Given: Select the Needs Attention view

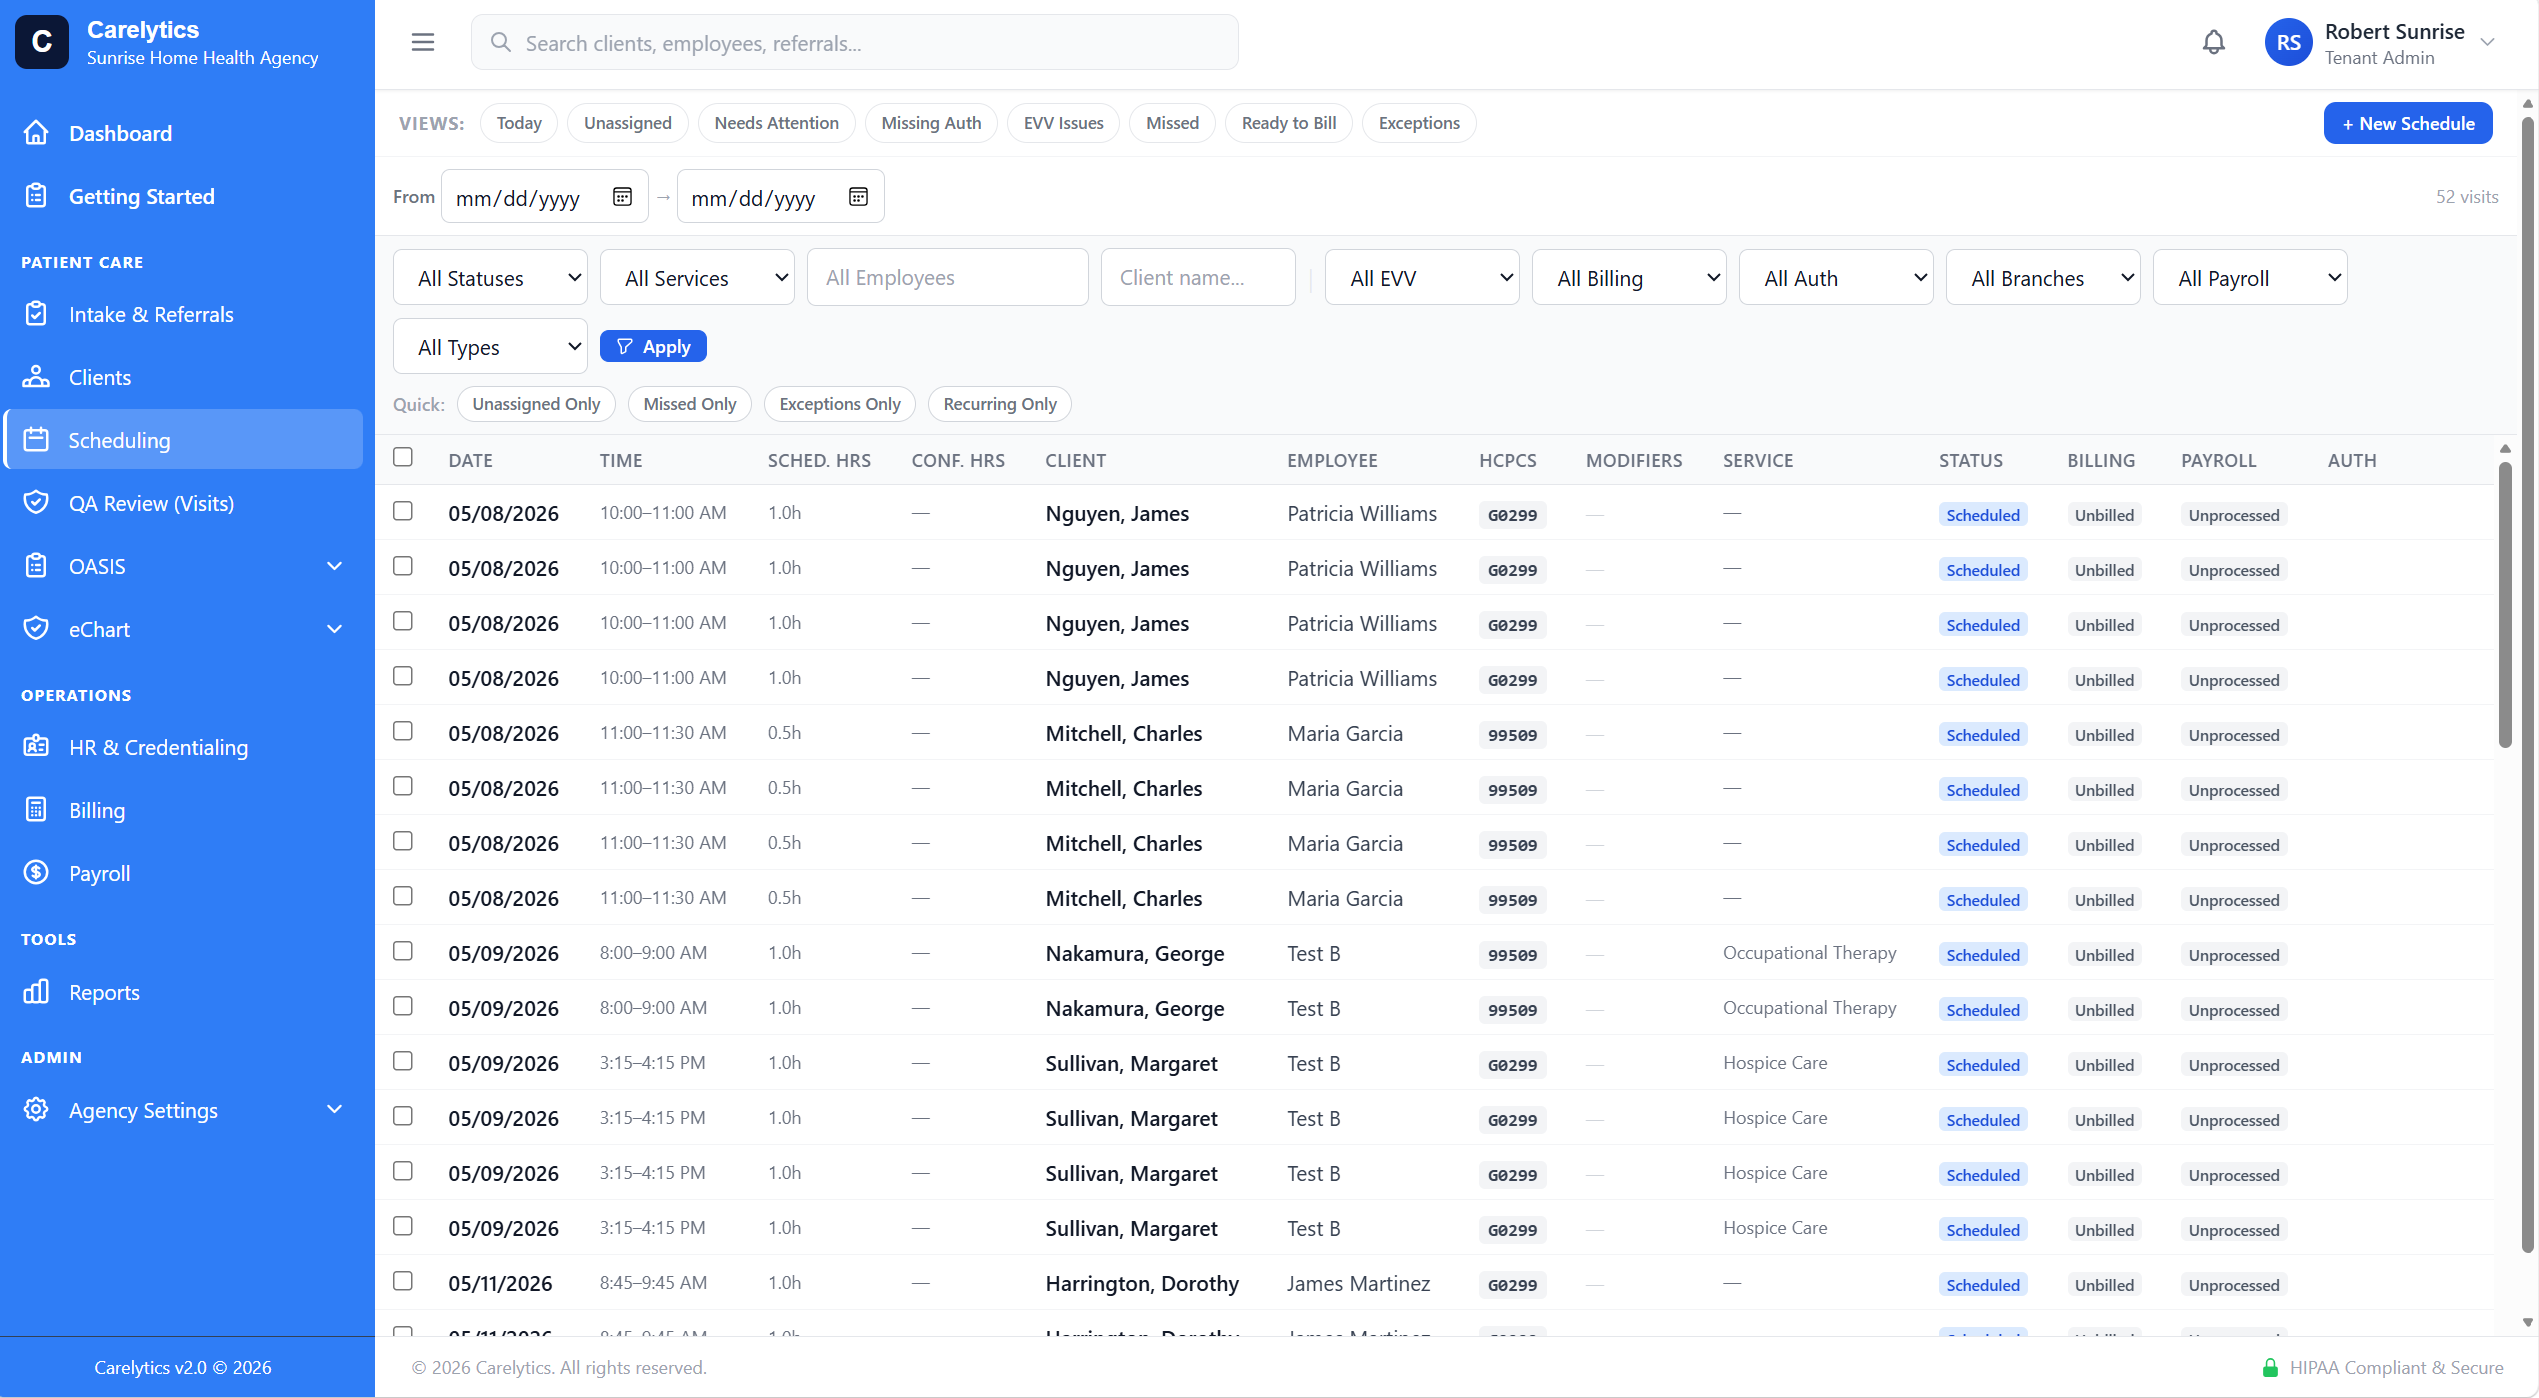Looking at the screenshot, I should coord(777,123).
